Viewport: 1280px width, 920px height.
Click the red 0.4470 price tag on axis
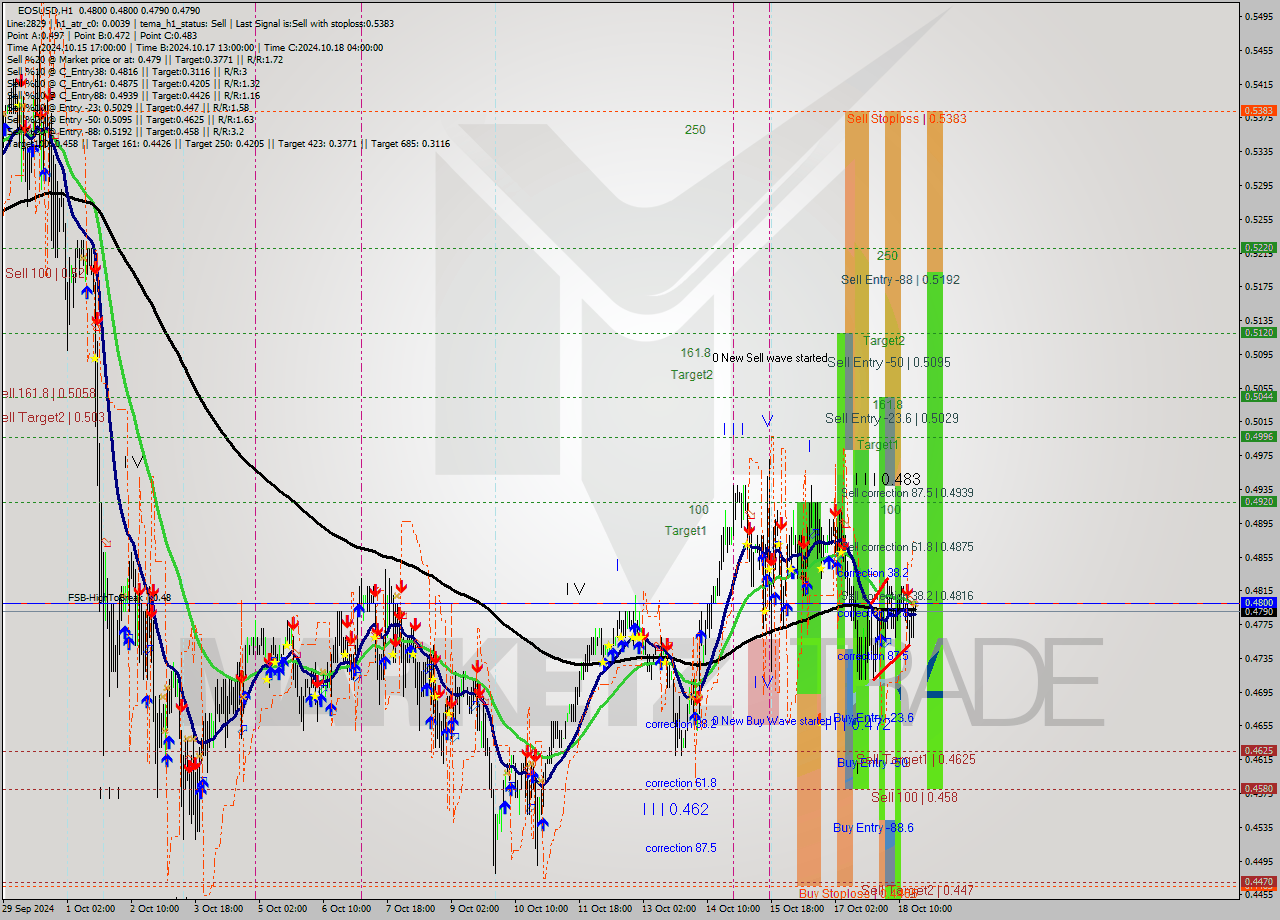(1257, 881)
